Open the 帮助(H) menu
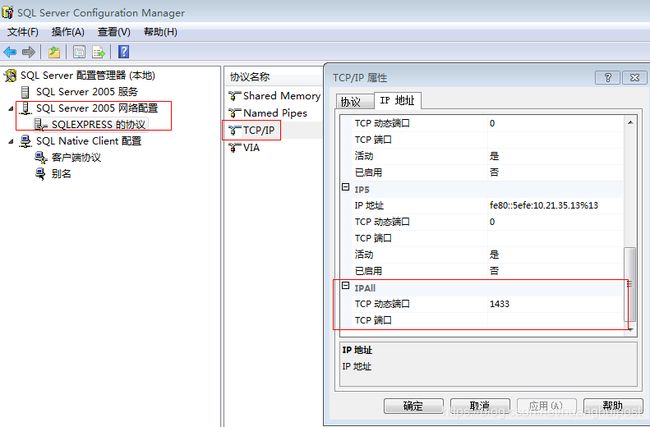The image size is (650, 427). click(x=160, y=32)
